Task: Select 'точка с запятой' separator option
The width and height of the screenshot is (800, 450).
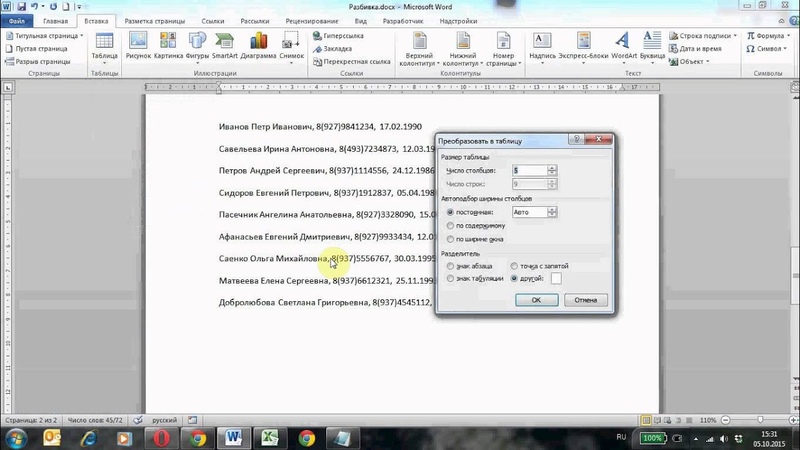Action: click(x=514, y=266)
